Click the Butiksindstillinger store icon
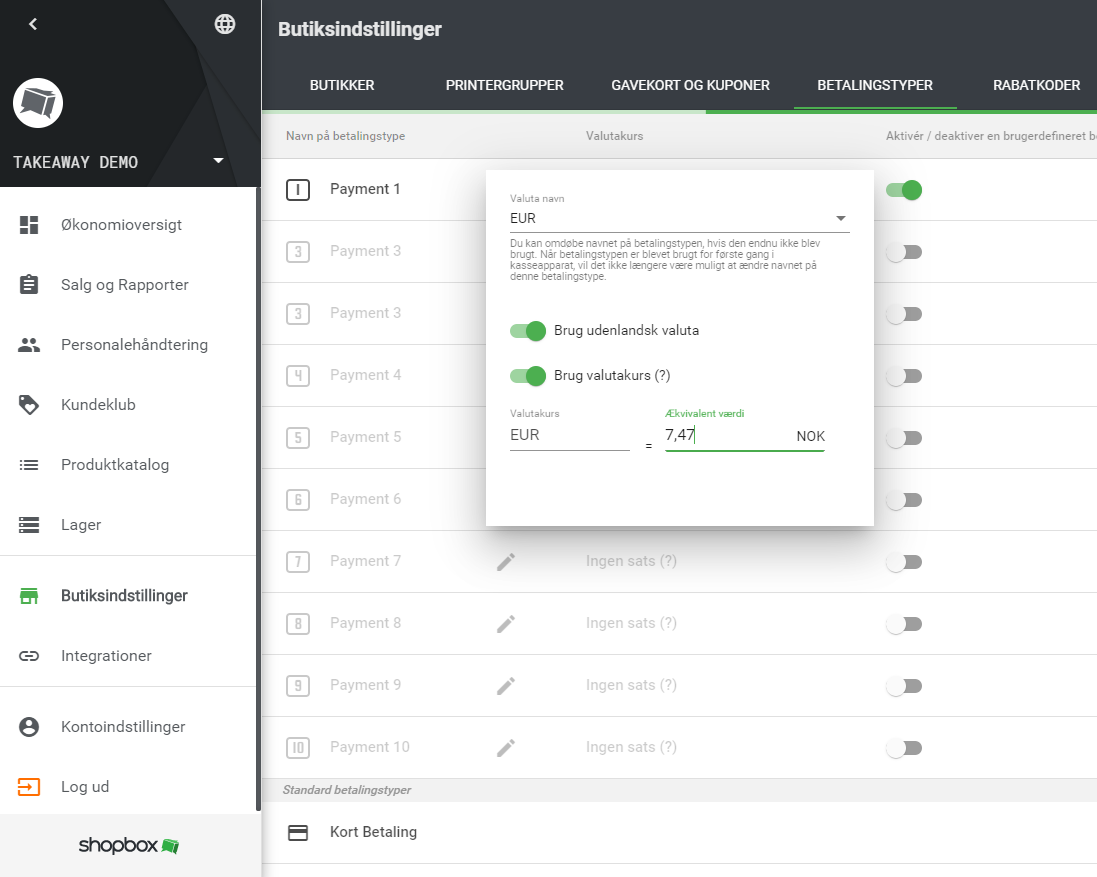The image size is (1097, 877). pyautogui.click(x=29, y=596)
